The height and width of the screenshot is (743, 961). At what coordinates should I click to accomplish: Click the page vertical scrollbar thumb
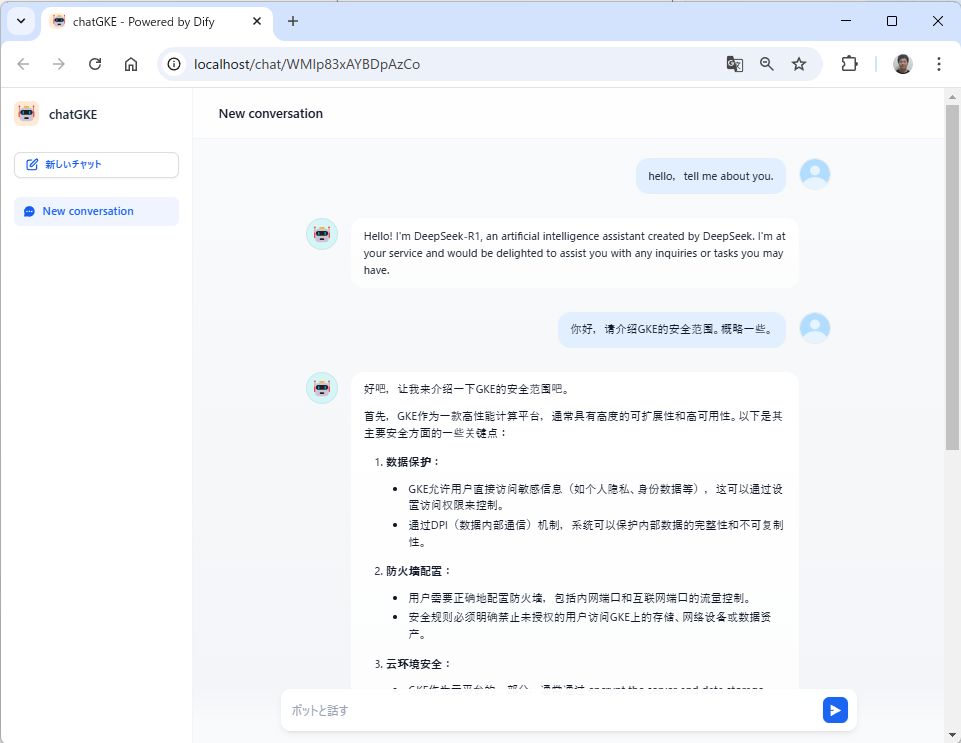tap(952, 278)
